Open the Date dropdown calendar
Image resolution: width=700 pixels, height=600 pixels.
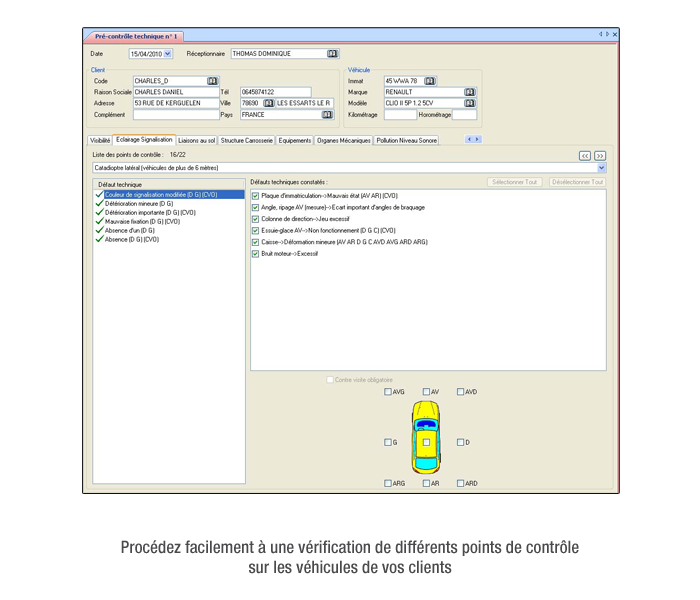(167, 54)
